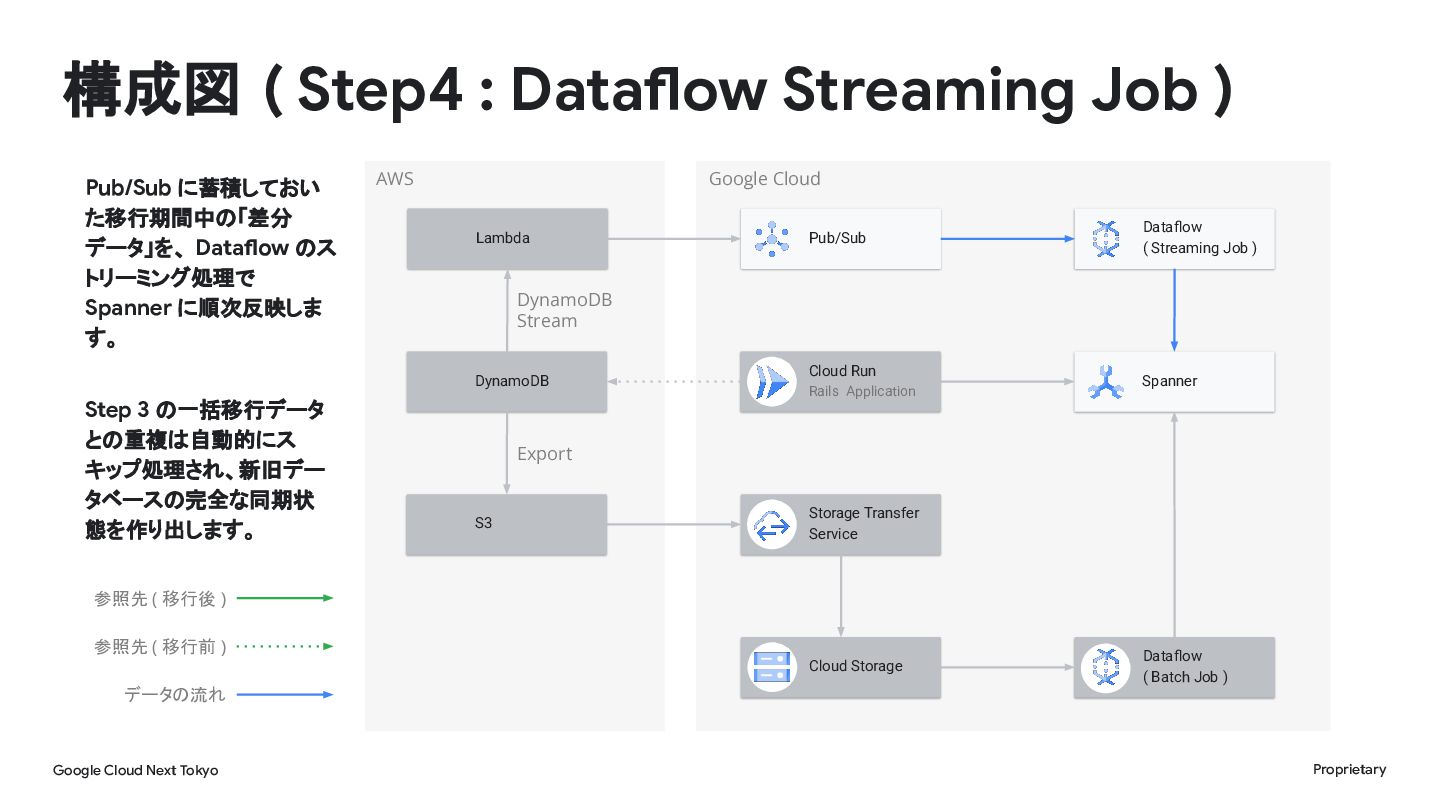Click the Spanner icon
The width and height of the screenshot is (1440, 810).
click(1105, 382)
